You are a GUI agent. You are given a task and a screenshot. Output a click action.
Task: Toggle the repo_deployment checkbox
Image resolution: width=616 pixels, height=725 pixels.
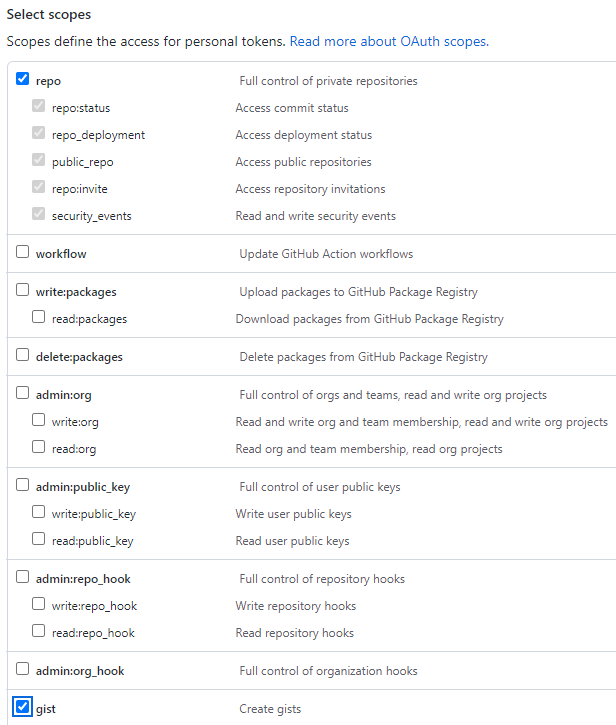pos(38,133)
